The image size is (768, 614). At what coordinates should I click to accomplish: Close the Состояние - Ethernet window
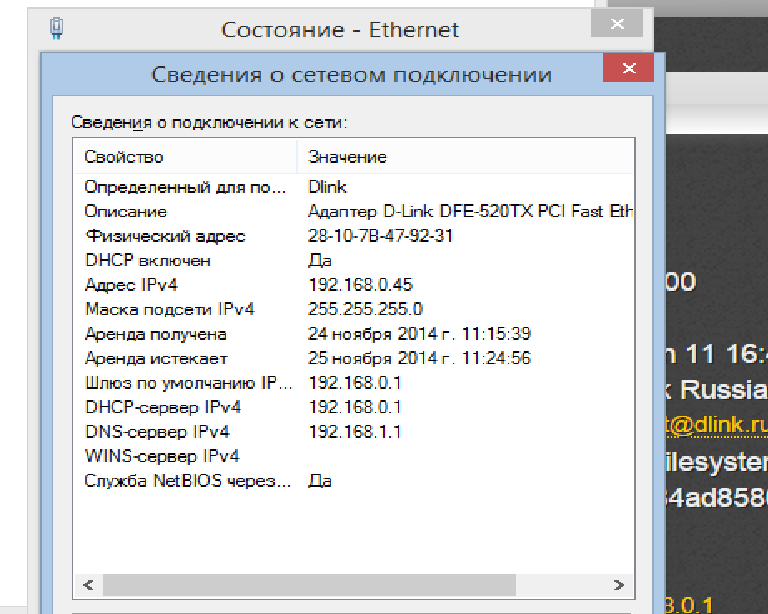[617, 23]
